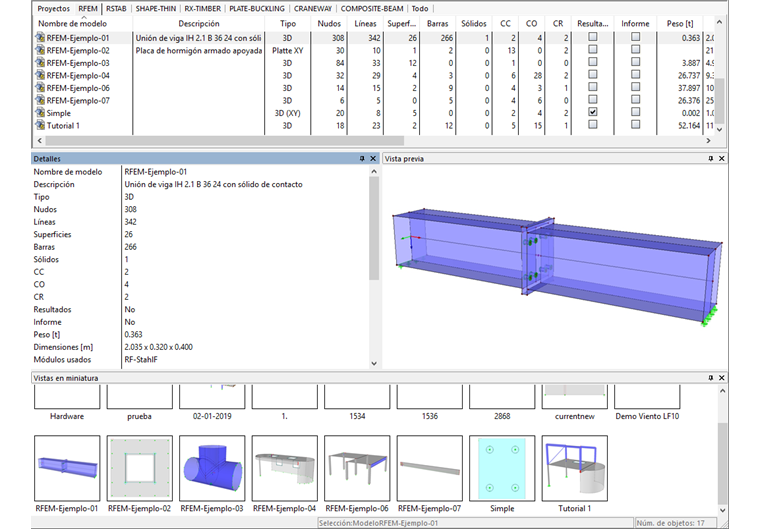The image size is (760, 529).
Task: Click the RFEM-Ejemplo-04 model file icon
Action: (40, 76)
